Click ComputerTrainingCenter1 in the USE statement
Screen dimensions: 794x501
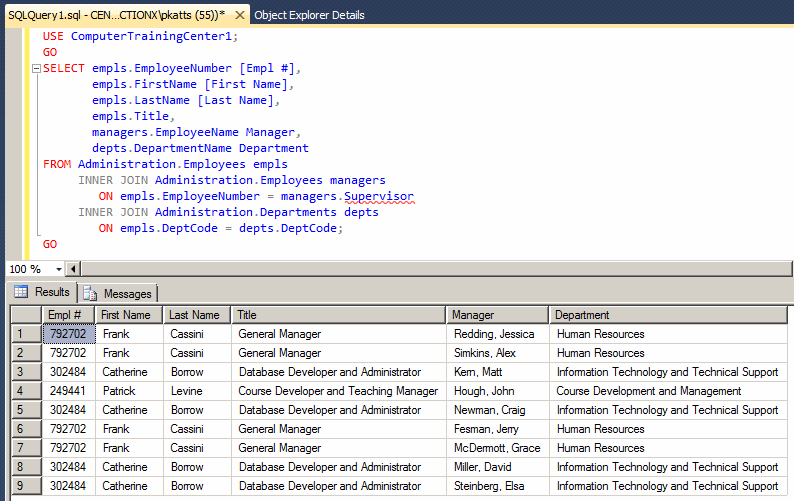[151, 36]
